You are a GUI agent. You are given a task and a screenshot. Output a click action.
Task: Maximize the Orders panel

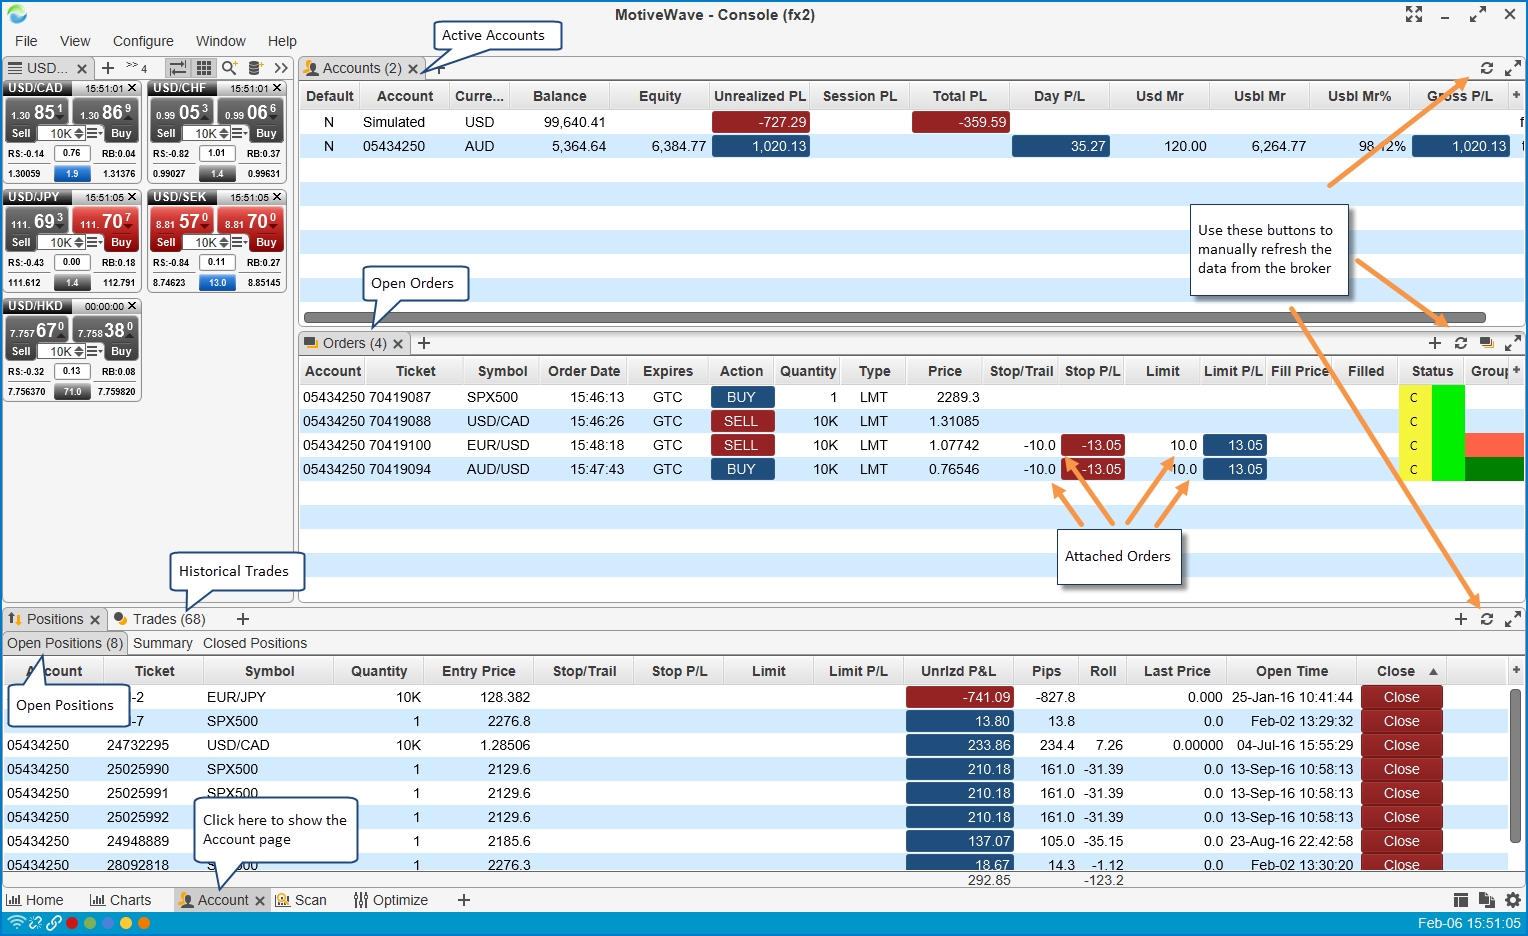click(x=1513, y=343)
